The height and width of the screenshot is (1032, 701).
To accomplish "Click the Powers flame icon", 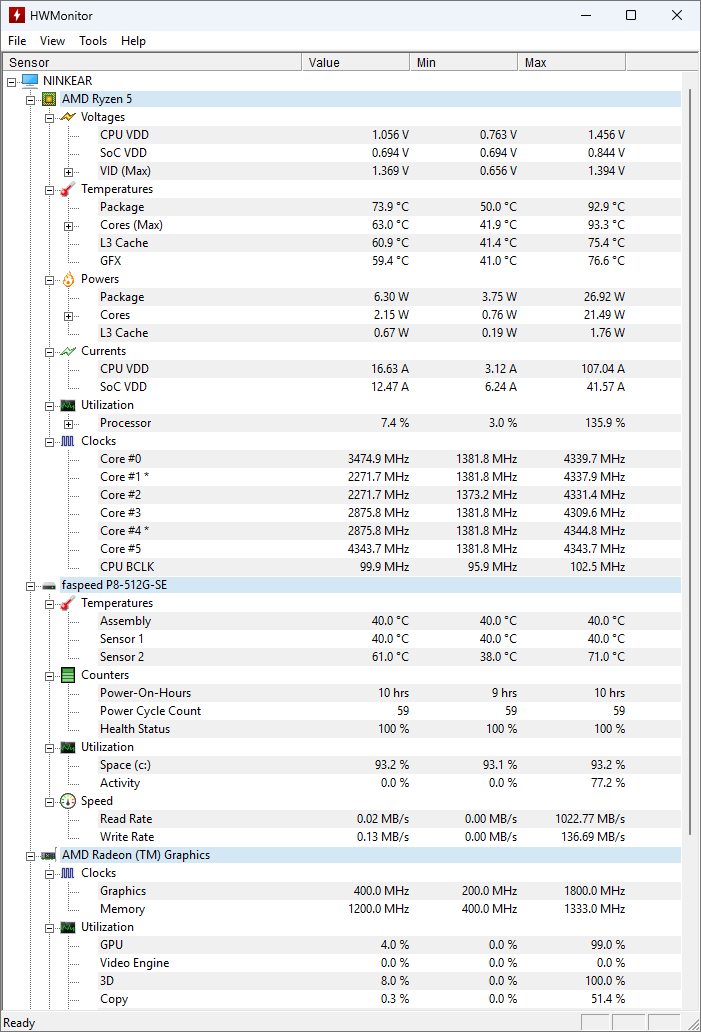I will coord(68,279).
